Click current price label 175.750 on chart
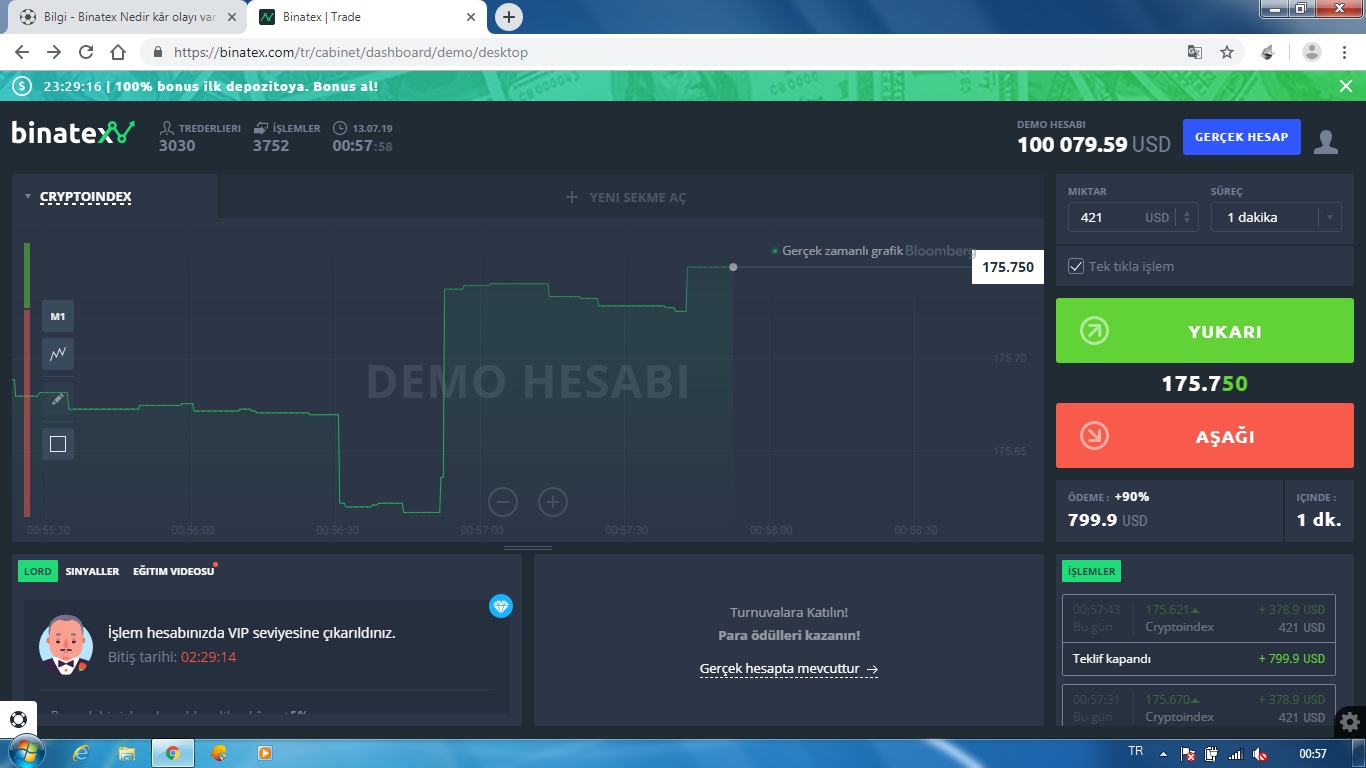 tap(1008, 267)
